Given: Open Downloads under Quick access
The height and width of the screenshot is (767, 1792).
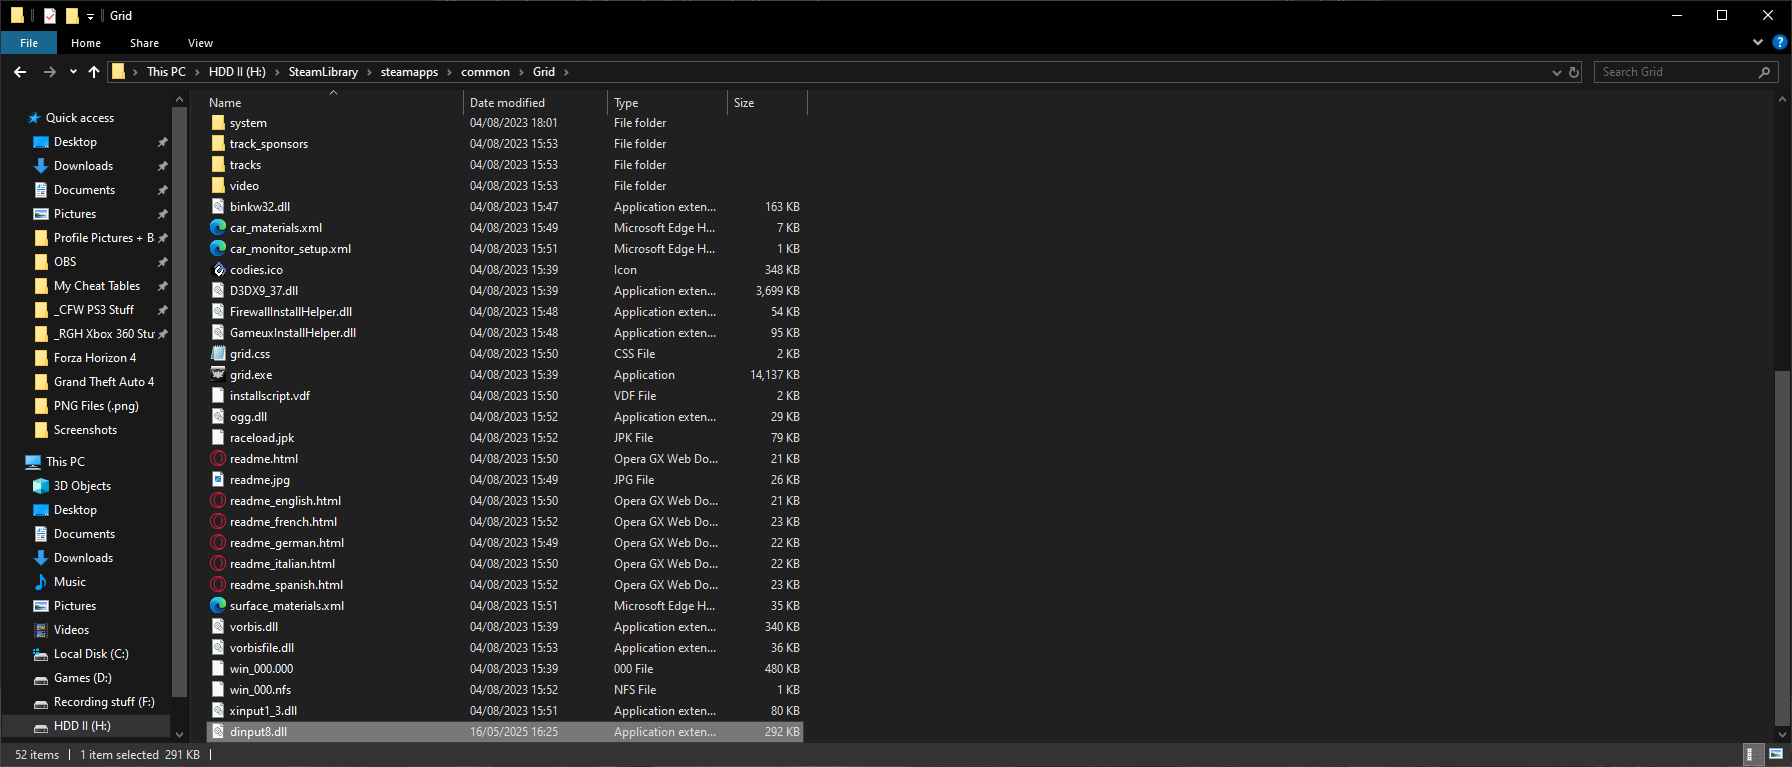Looking at the screenshot, I should [x=83, y=166].
